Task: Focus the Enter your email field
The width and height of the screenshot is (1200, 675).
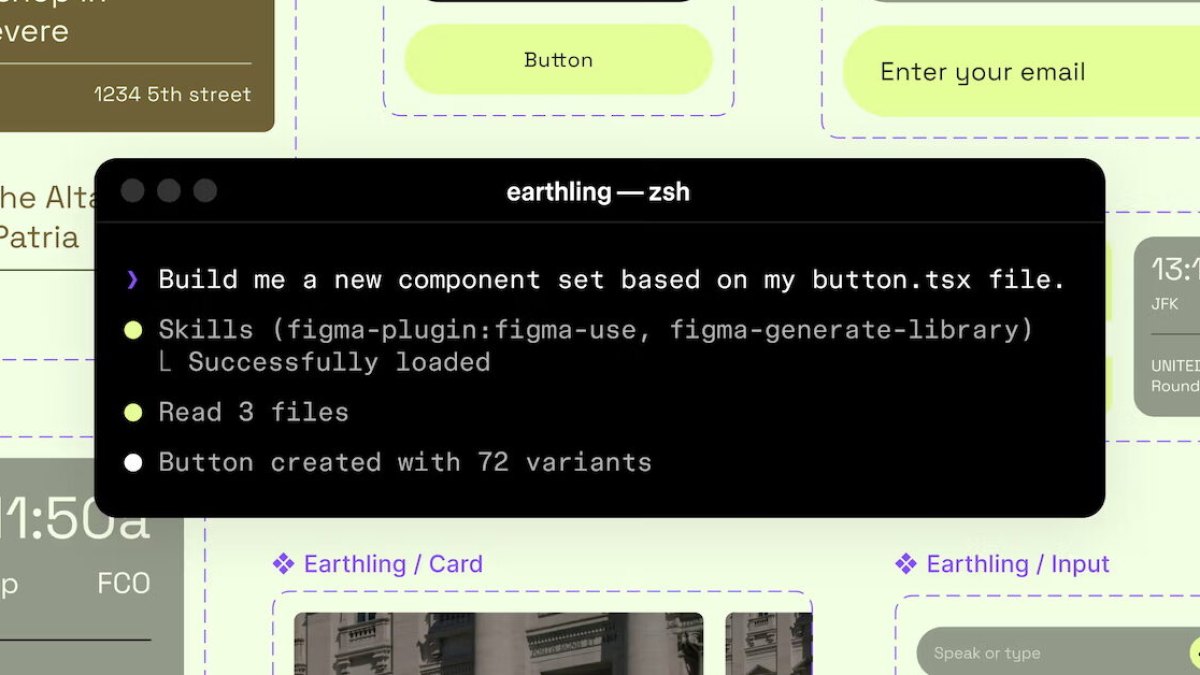Action: tap(1021, 72)
